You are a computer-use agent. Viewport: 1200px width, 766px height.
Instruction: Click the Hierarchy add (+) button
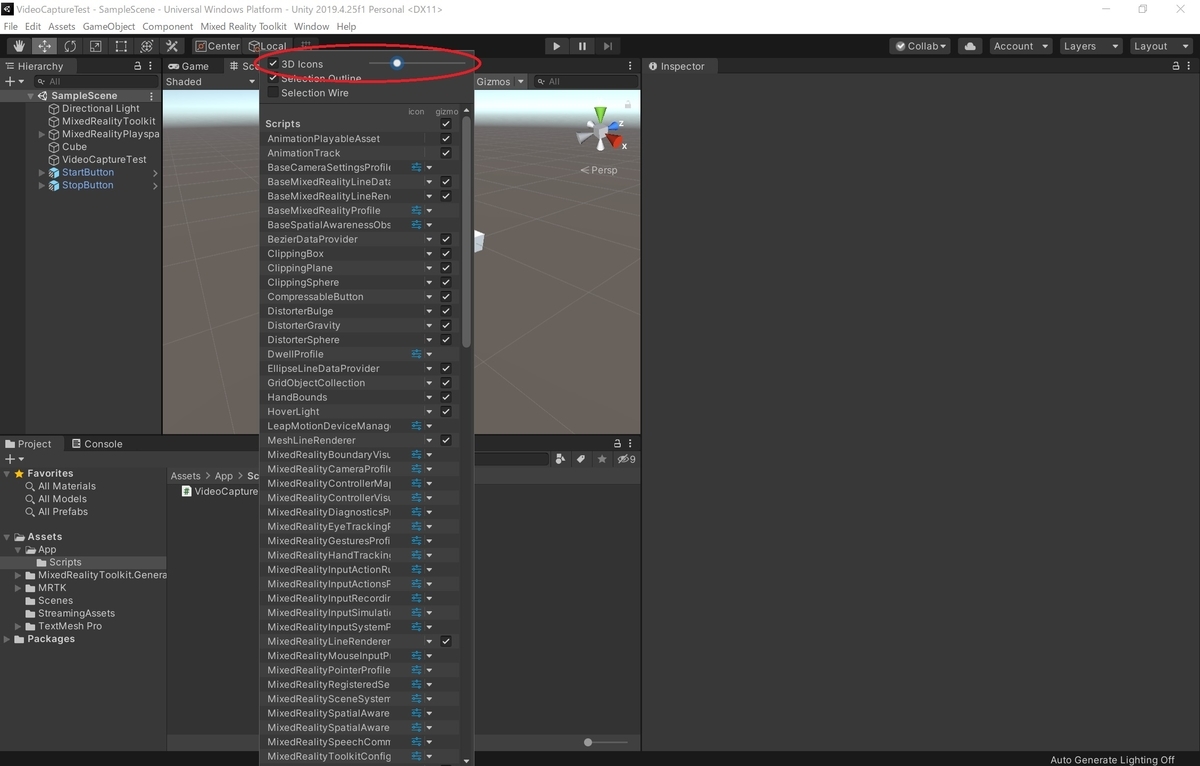click(x=13, y=81)
